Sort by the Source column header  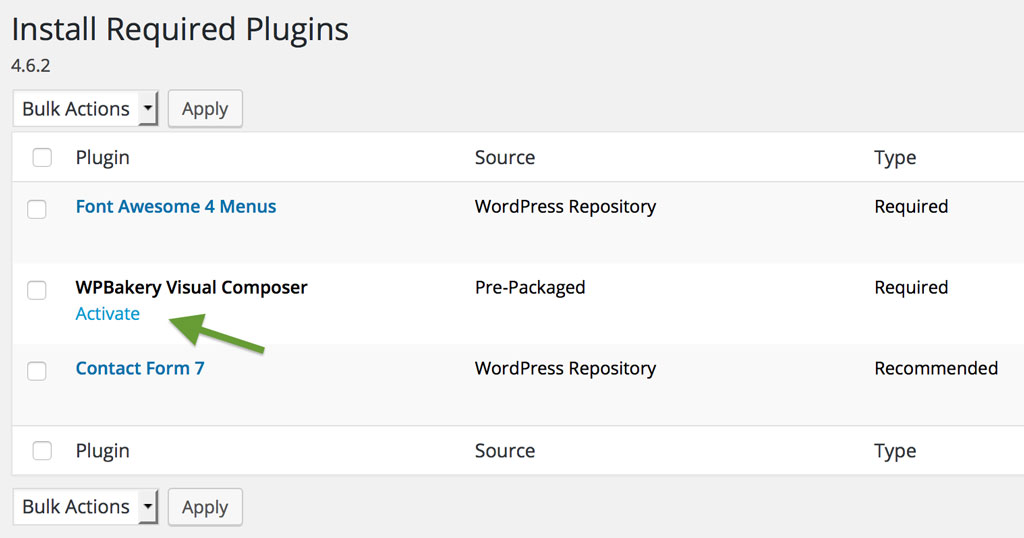505,157
